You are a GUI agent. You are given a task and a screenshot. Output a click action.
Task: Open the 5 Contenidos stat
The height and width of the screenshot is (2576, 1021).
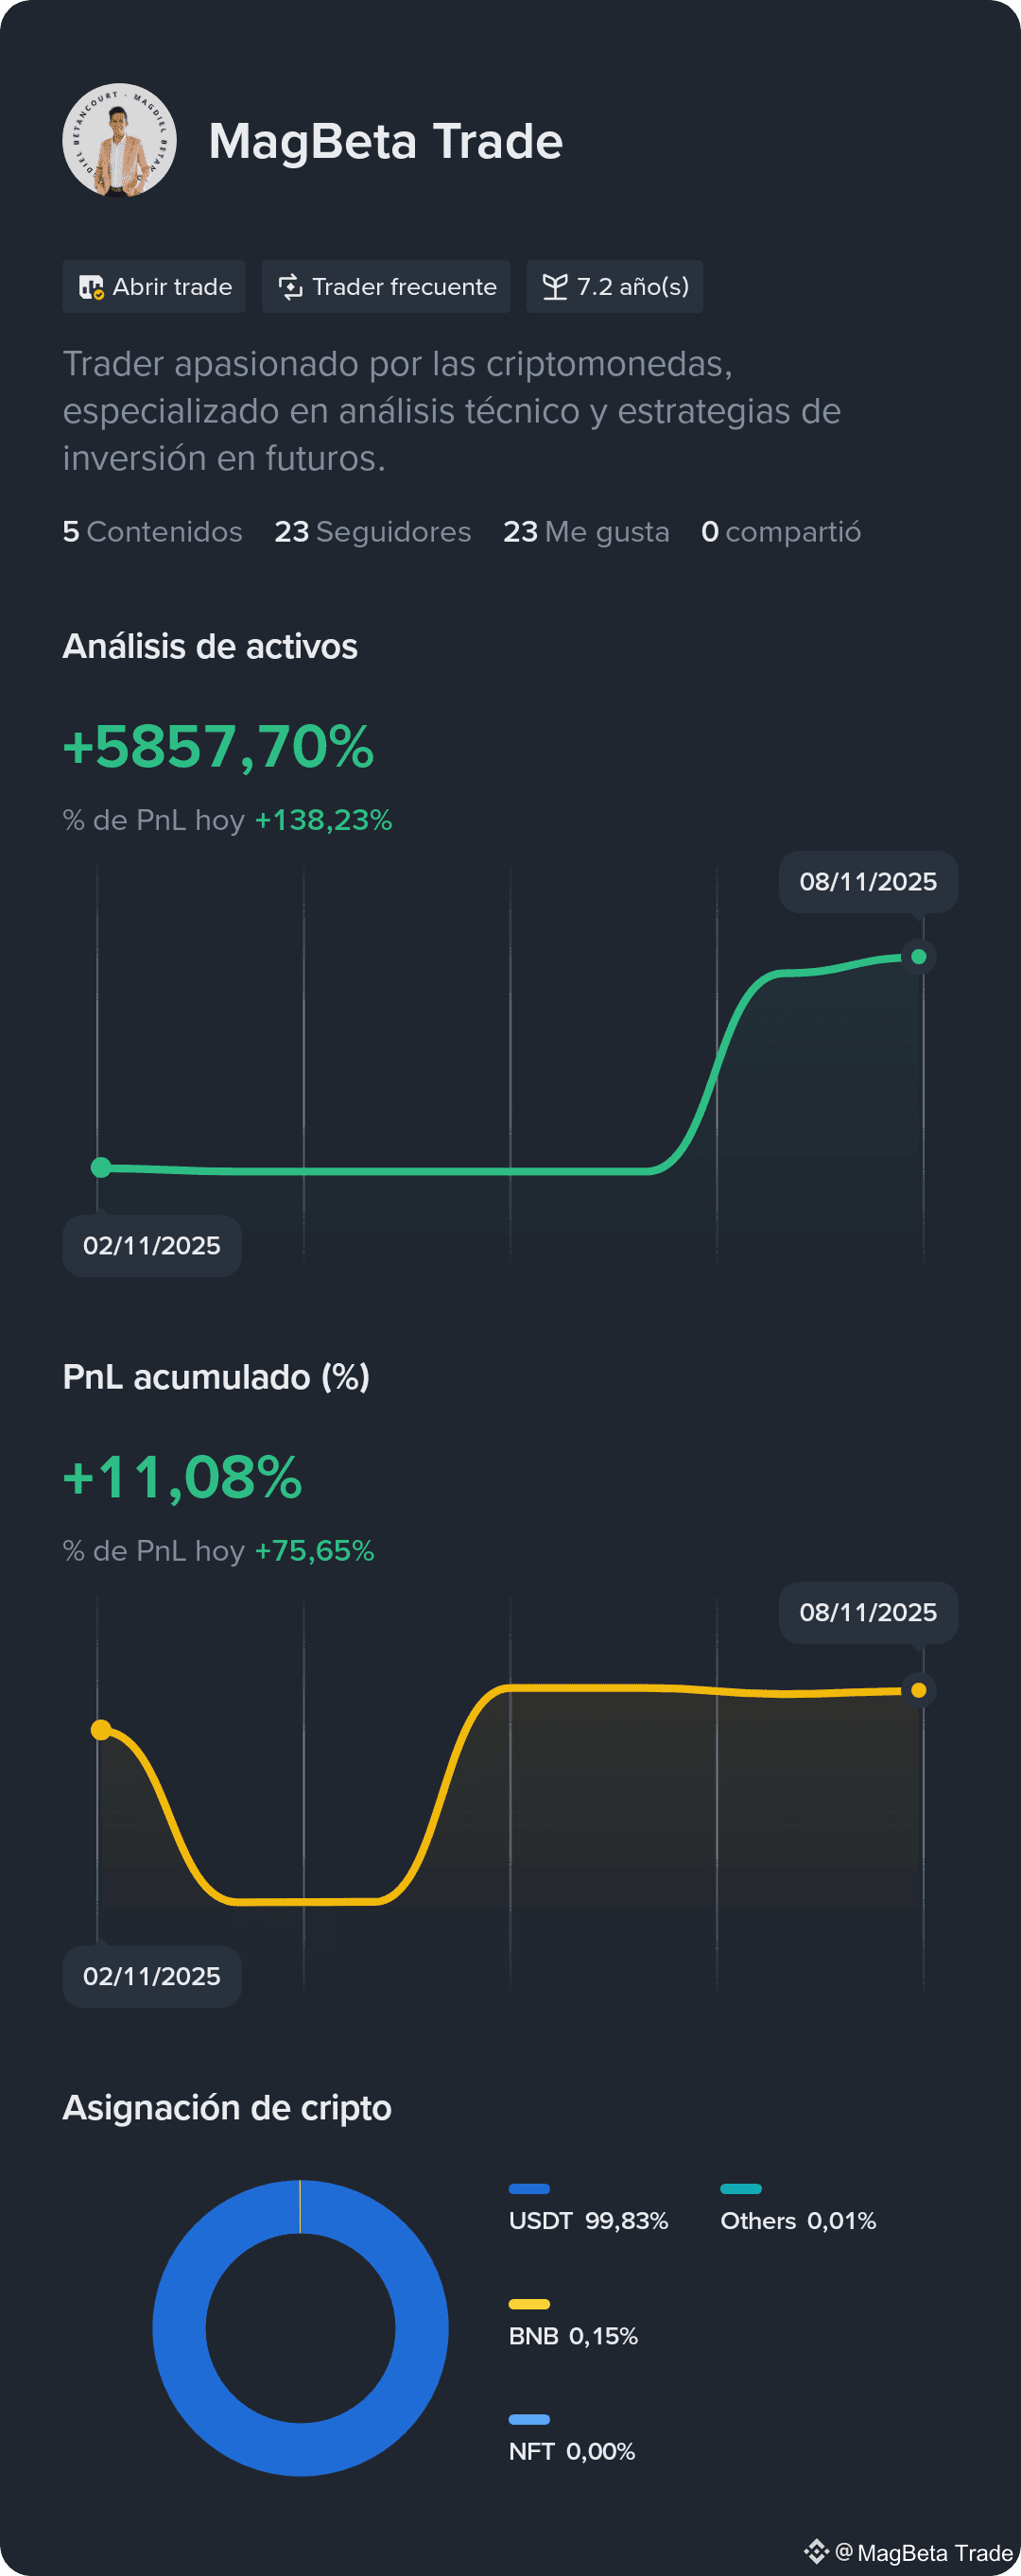(x=152, y=531)
